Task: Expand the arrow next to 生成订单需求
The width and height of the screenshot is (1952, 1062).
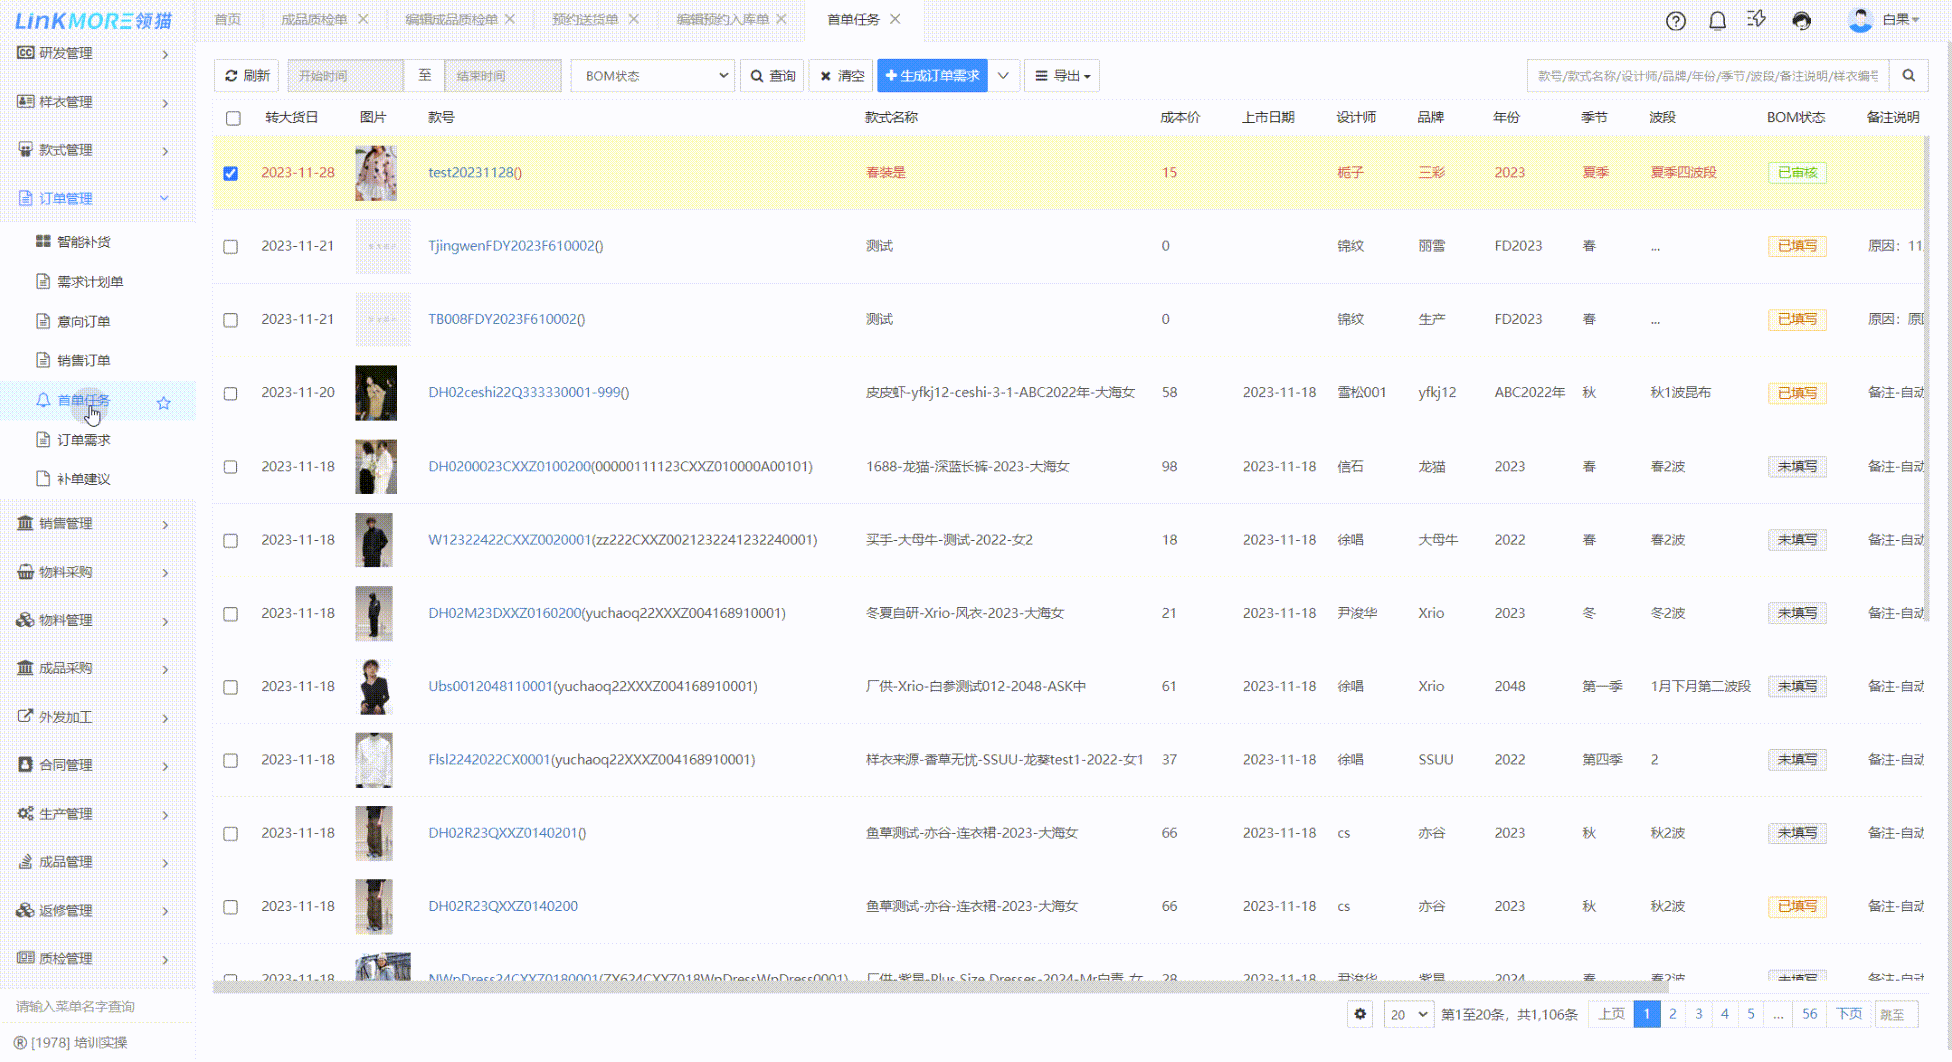Action: [1003, 76]
